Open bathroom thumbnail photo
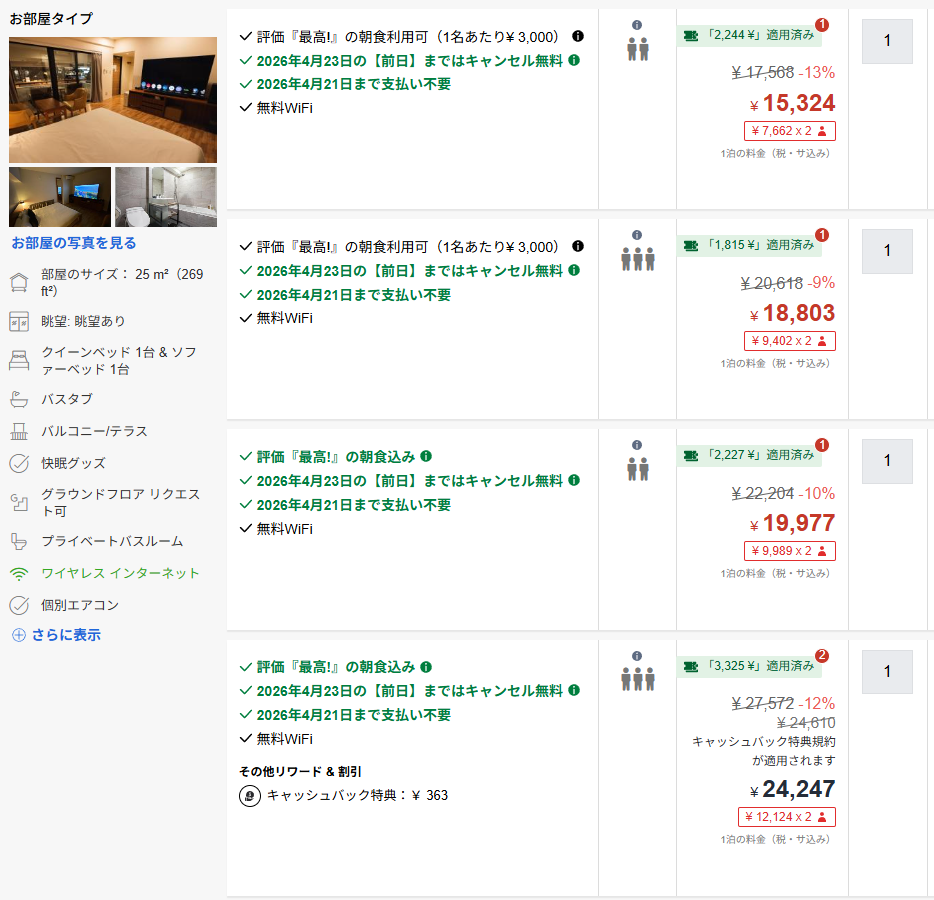 166,197
